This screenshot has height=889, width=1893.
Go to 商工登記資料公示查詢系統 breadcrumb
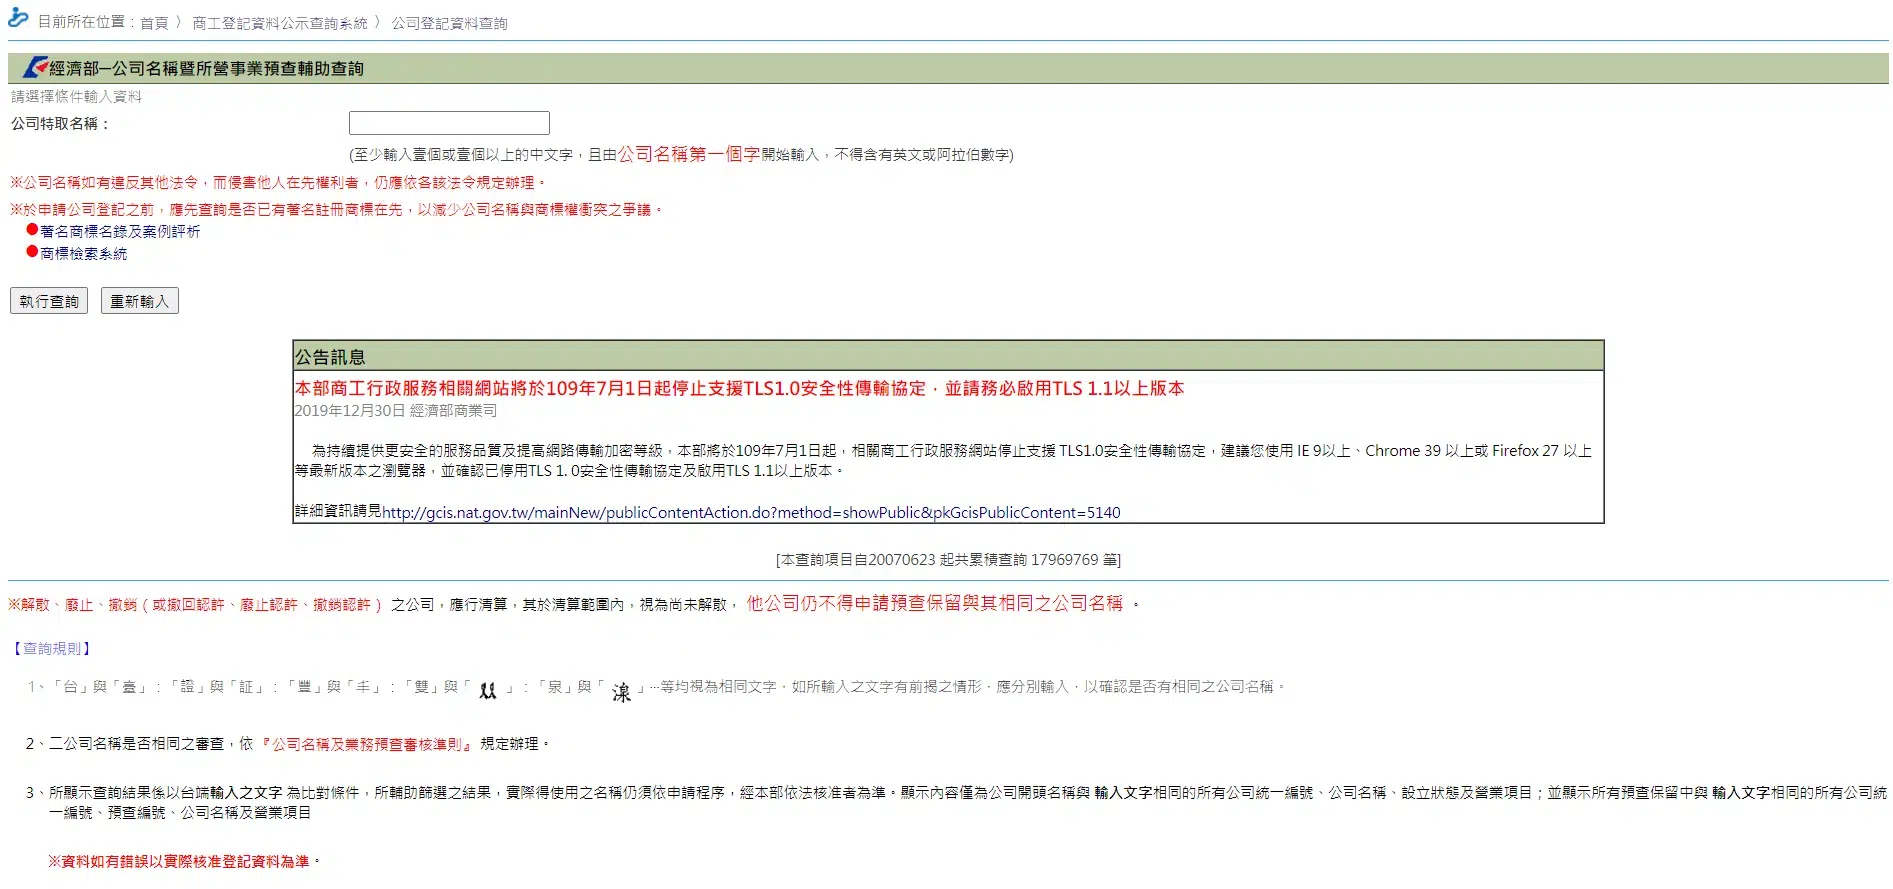coord(280,23)
